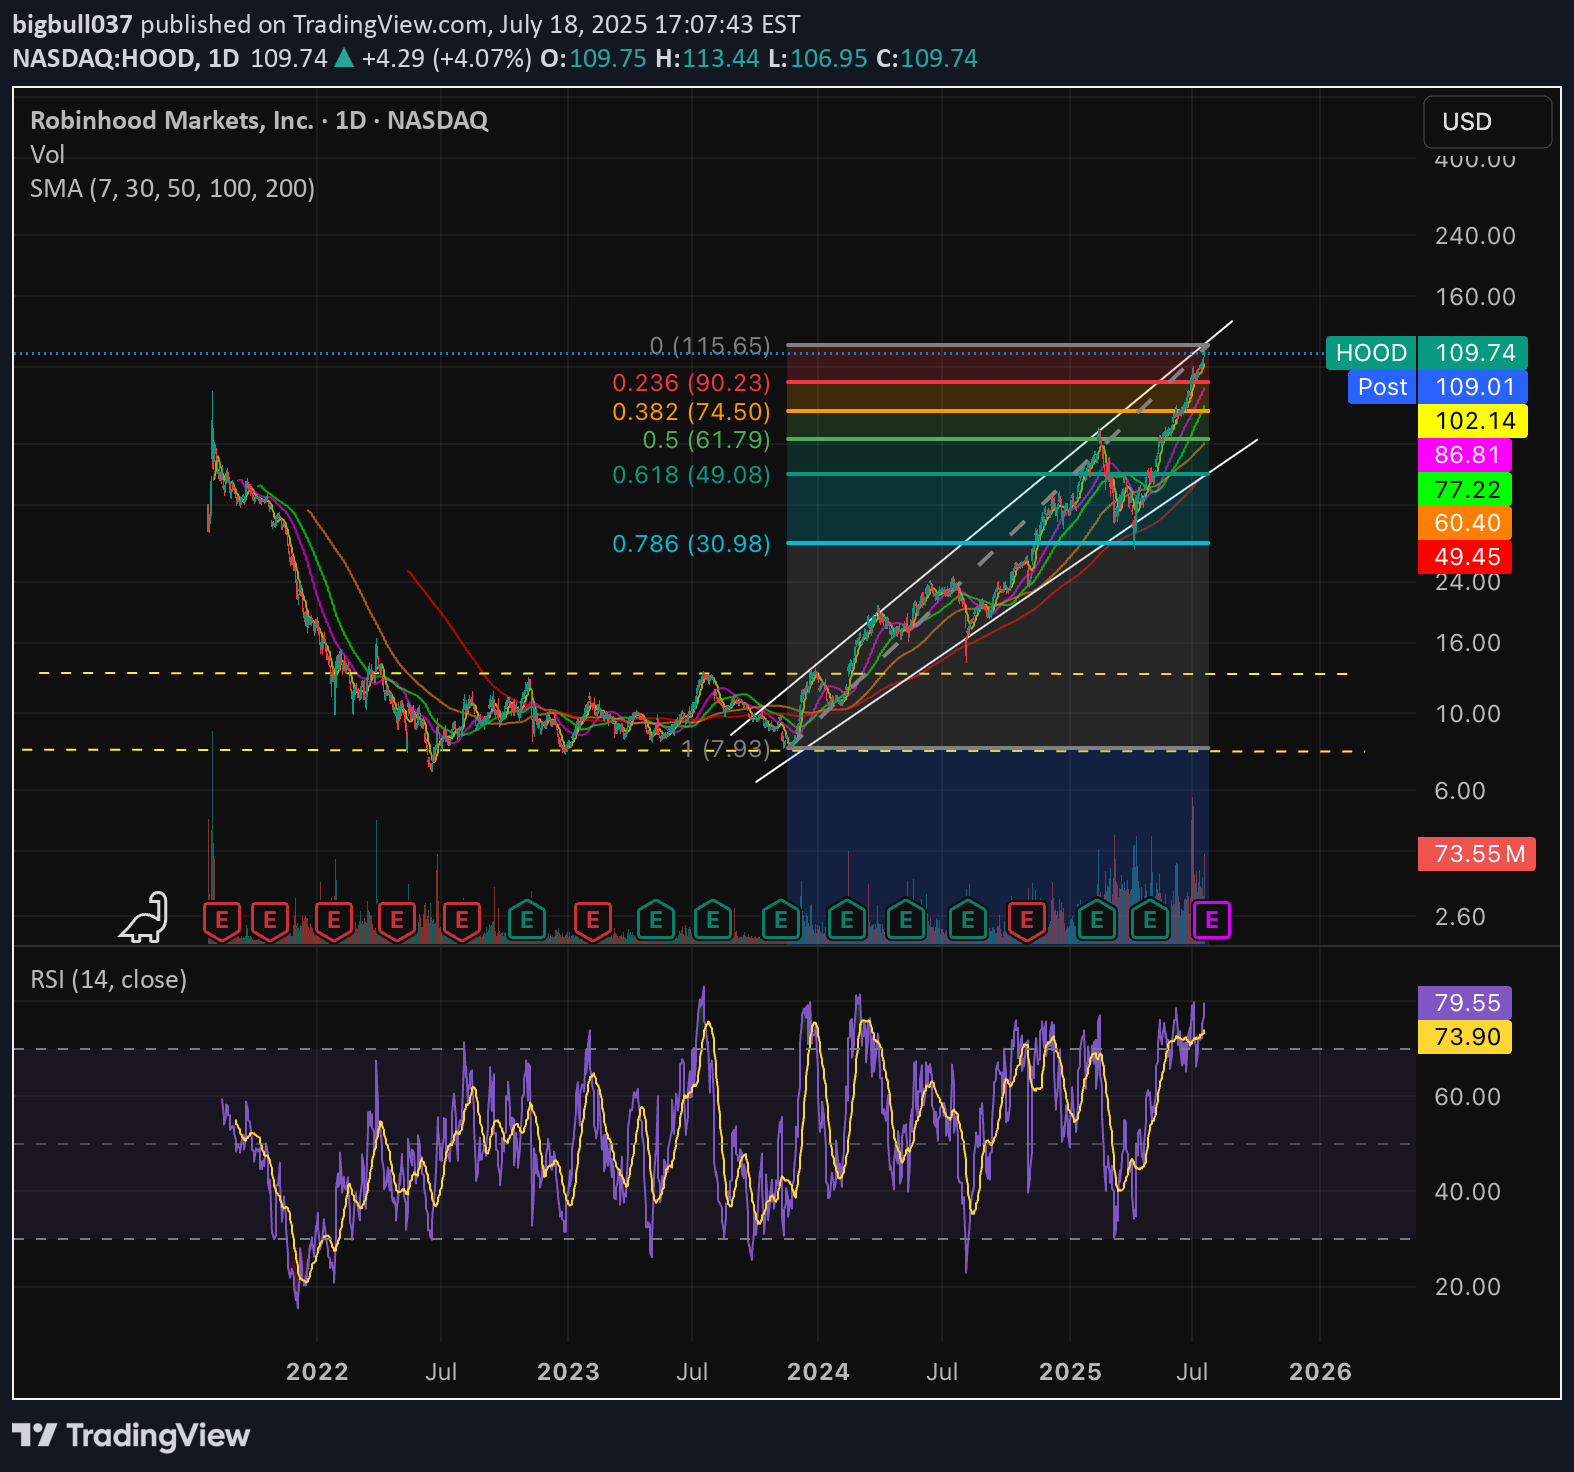Click the TradingView logo in the footer
This screenshot has height=1472, width=1574.
pos(131,1436)
